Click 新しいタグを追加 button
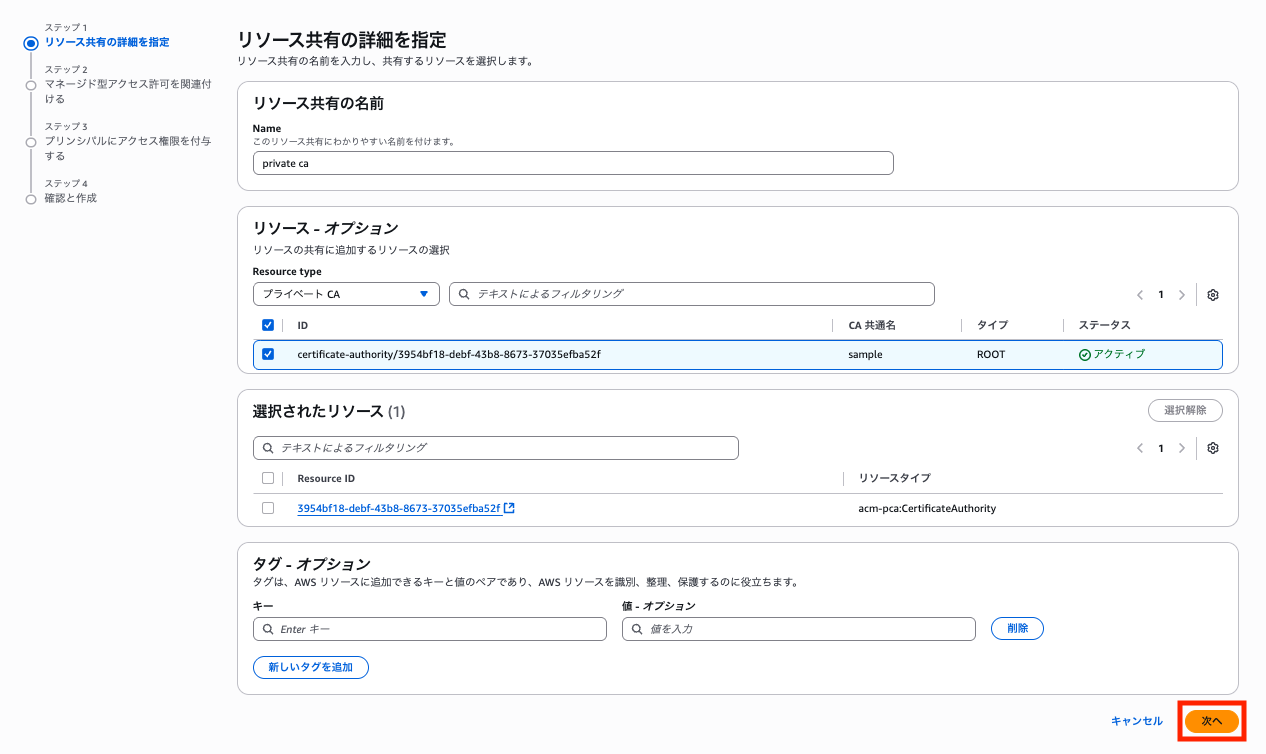This screenshot has width=1266, height=754. coord(311,667)
